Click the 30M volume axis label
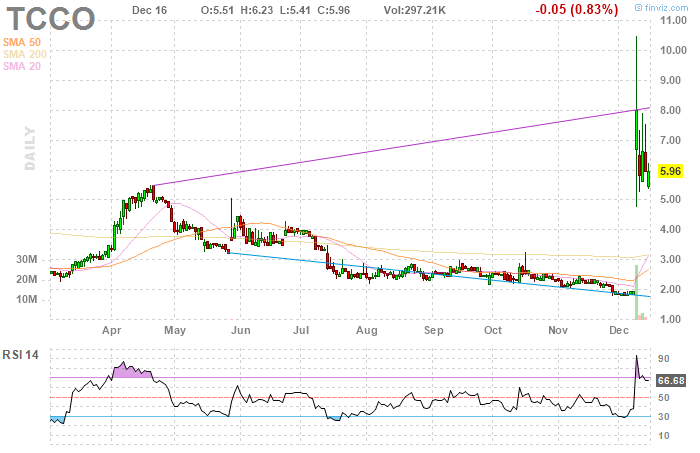Screen dimensions: 700x453 26,260
